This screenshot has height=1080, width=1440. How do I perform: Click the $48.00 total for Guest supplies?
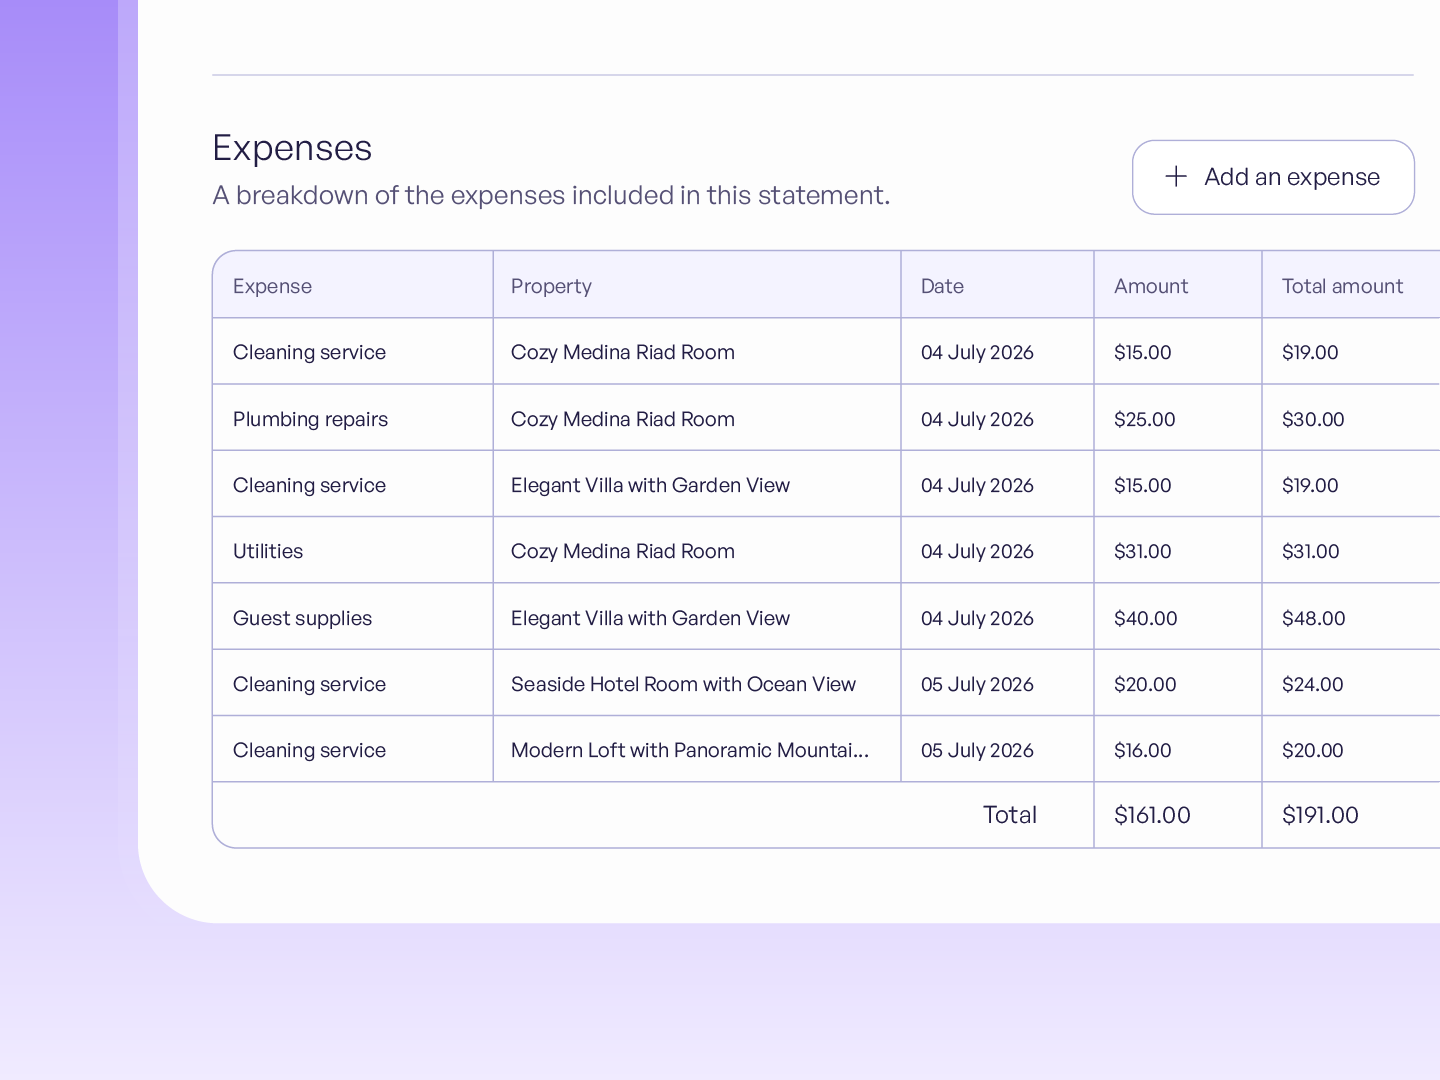[1314, 618]
